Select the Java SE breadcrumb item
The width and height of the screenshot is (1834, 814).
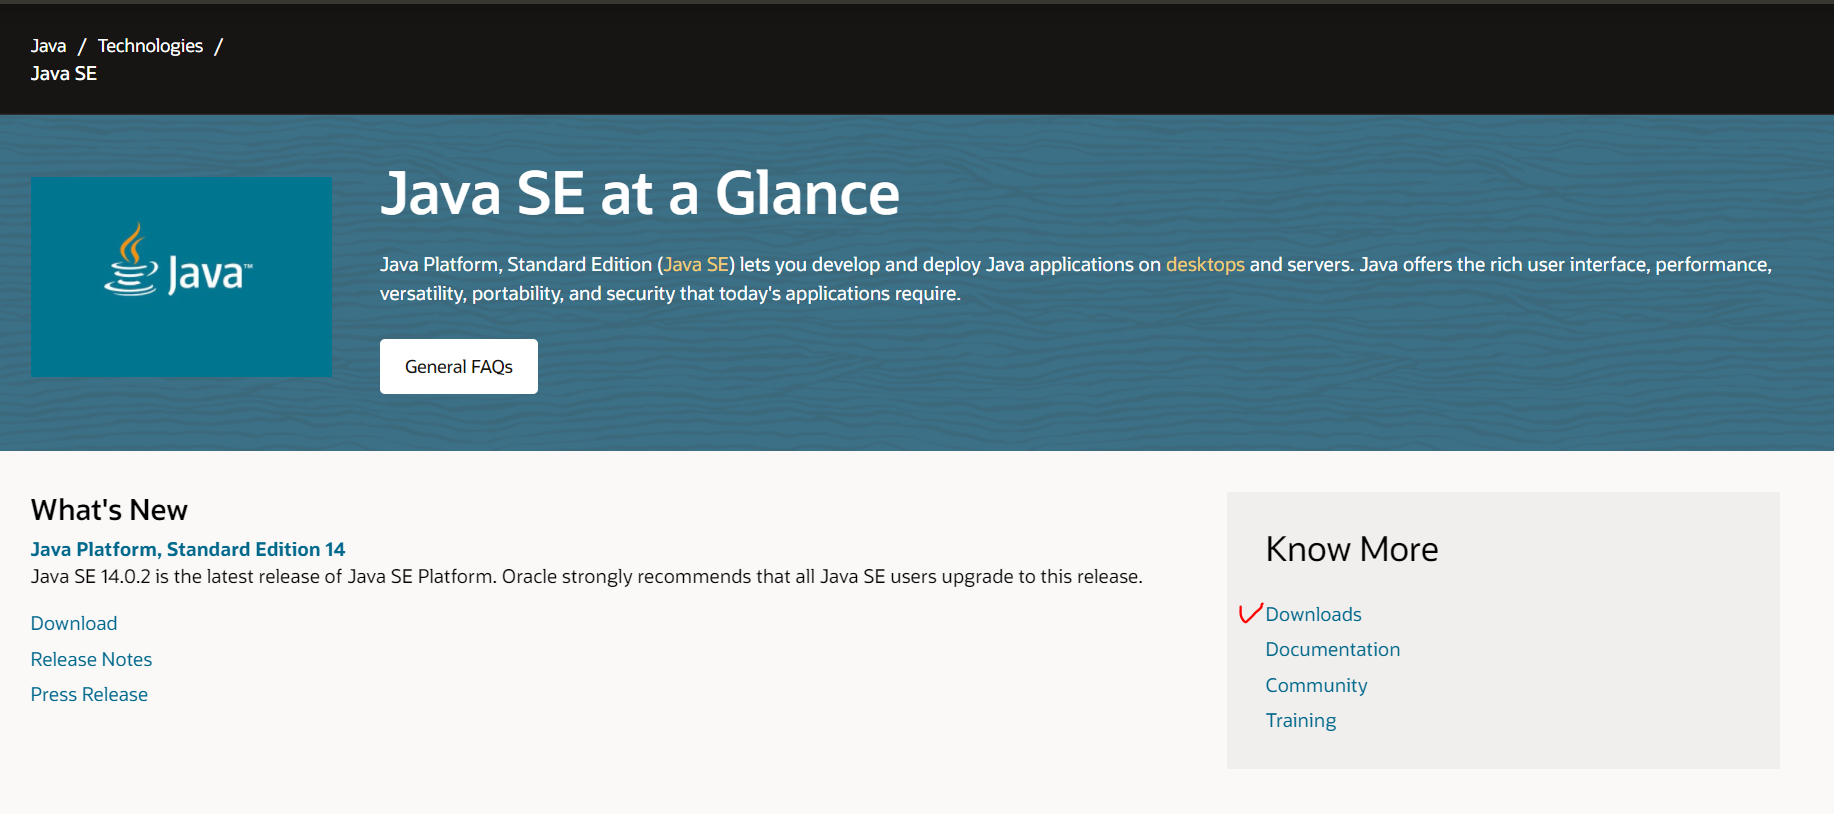63,73
